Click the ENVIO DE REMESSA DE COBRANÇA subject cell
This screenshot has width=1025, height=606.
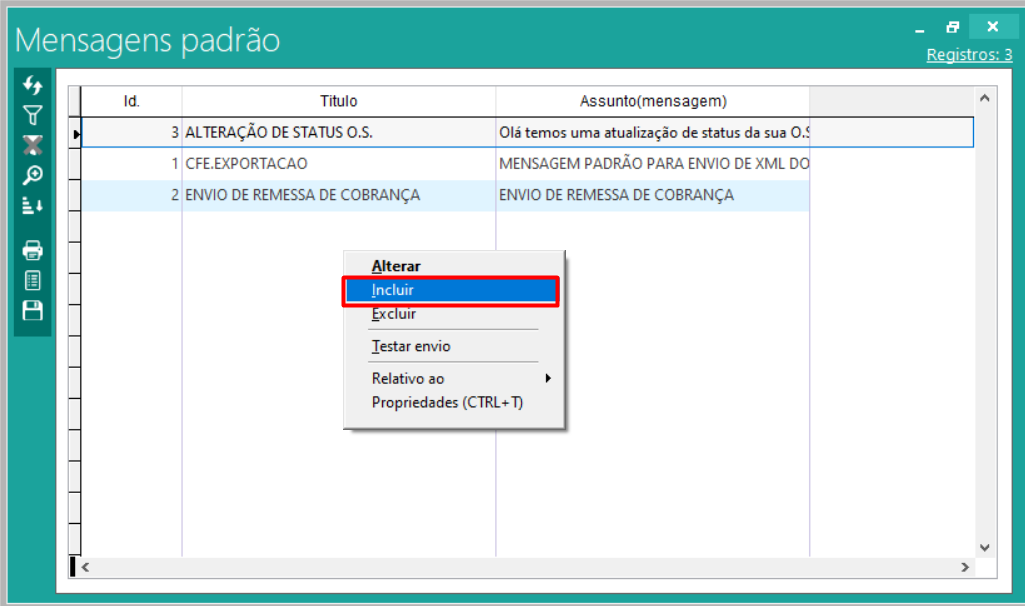click(x=652, y=195)
